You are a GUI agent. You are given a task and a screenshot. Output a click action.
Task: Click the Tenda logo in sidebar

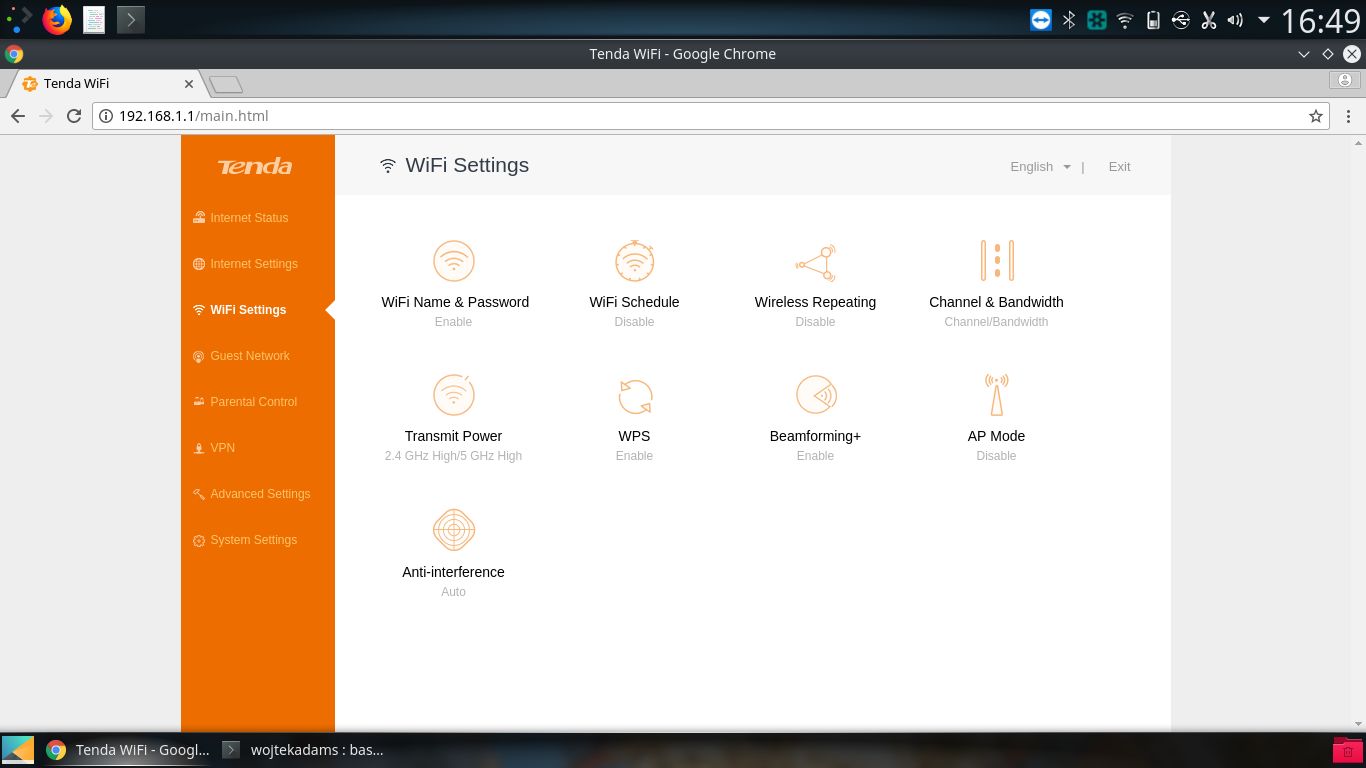click(255, 166)
